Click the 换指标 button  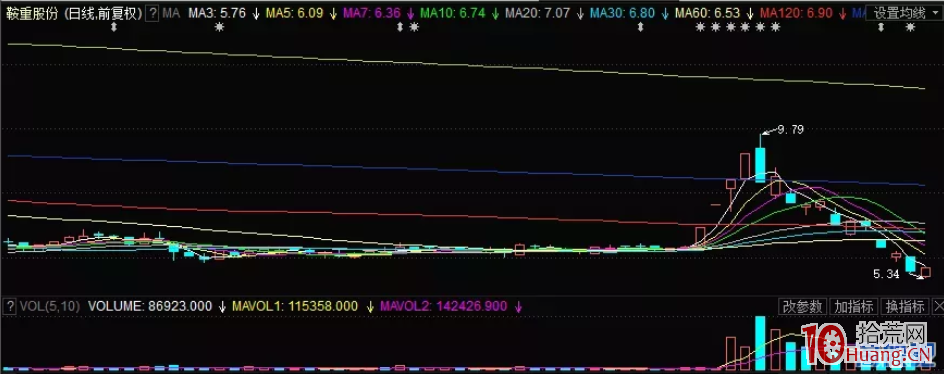pyautogui.click(x=905, y=307)
